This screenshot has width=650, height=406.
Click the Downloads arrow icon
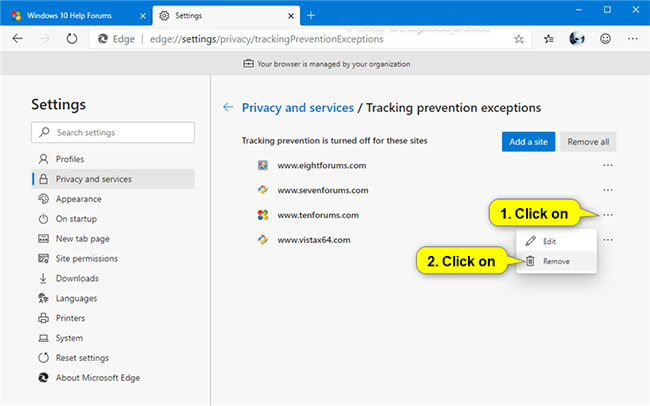43,279
